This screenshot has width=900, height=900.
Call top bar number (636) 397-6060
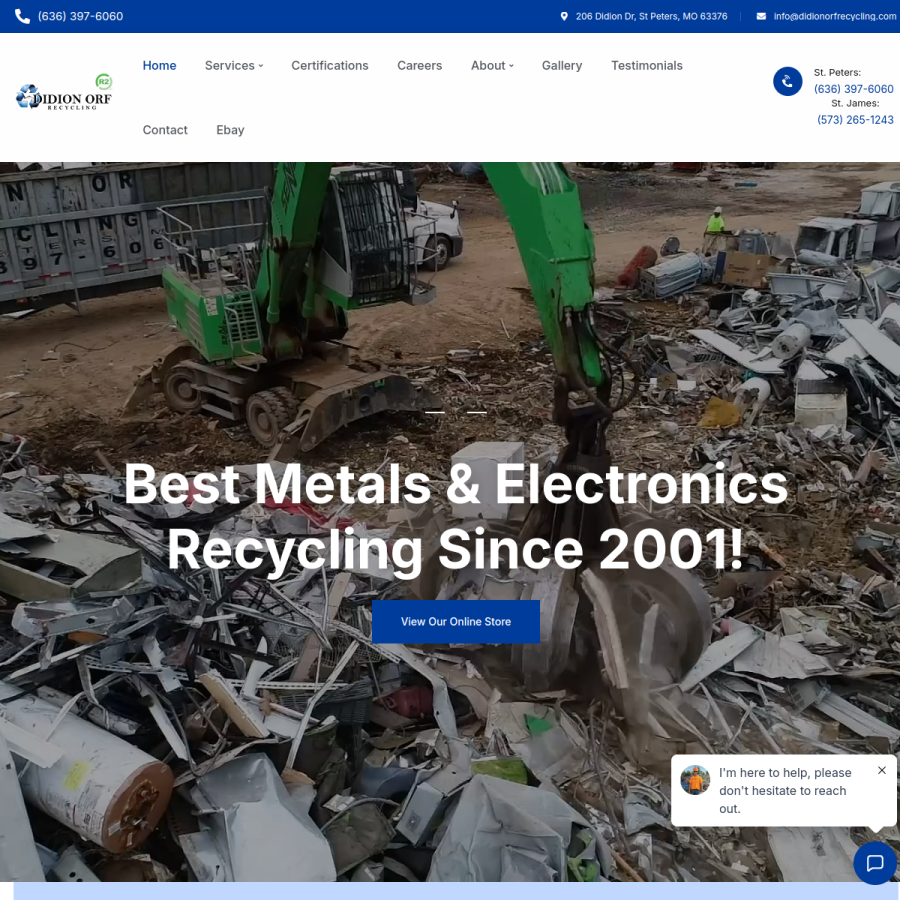(80, 16)
